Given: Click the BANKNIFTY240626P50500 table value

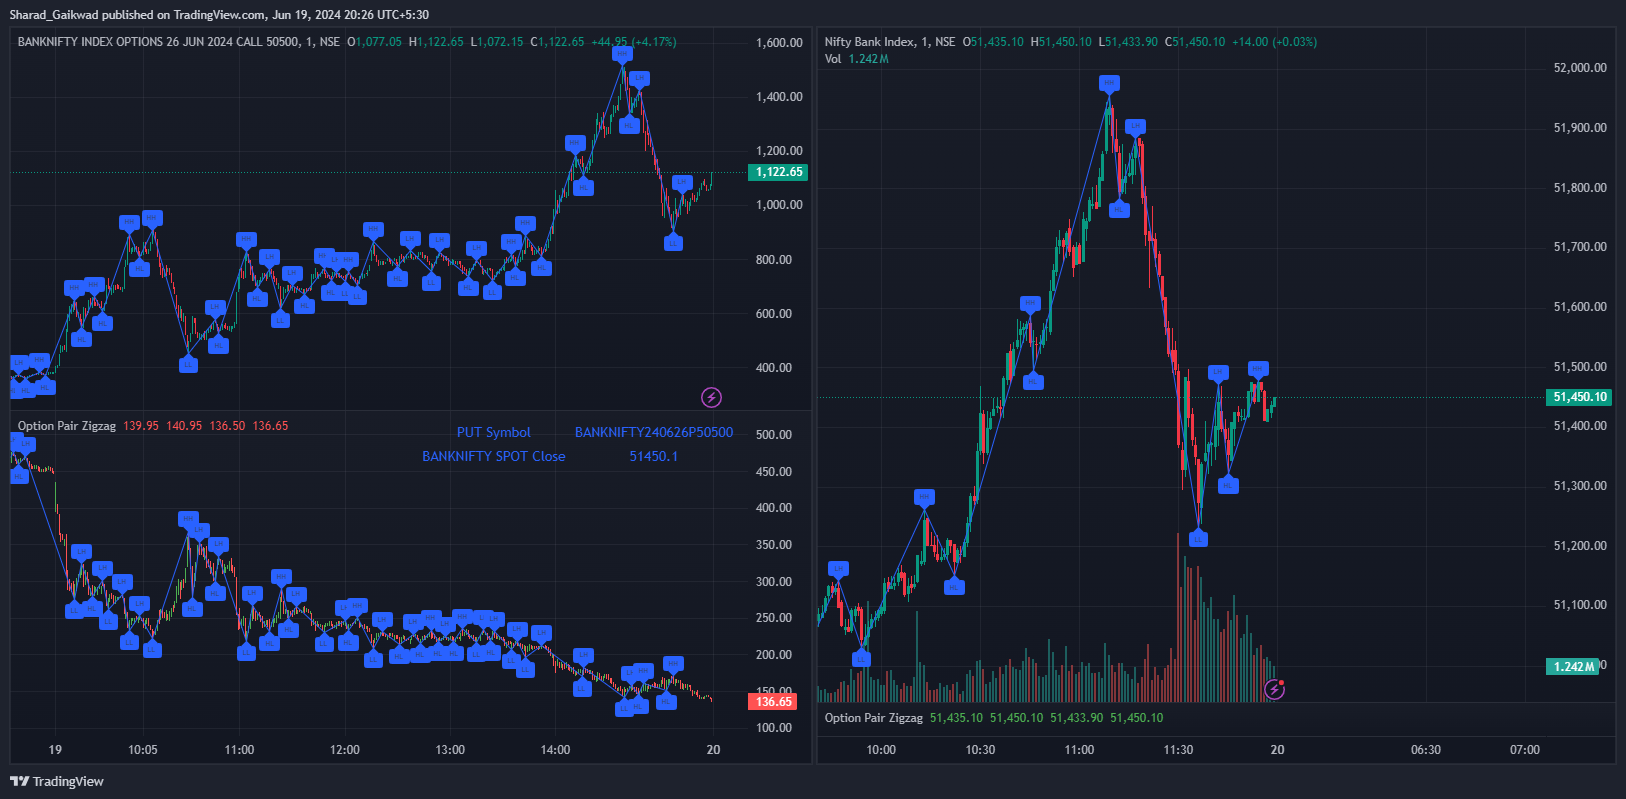Looking at the screenshot, I should [x=654, y=433].
